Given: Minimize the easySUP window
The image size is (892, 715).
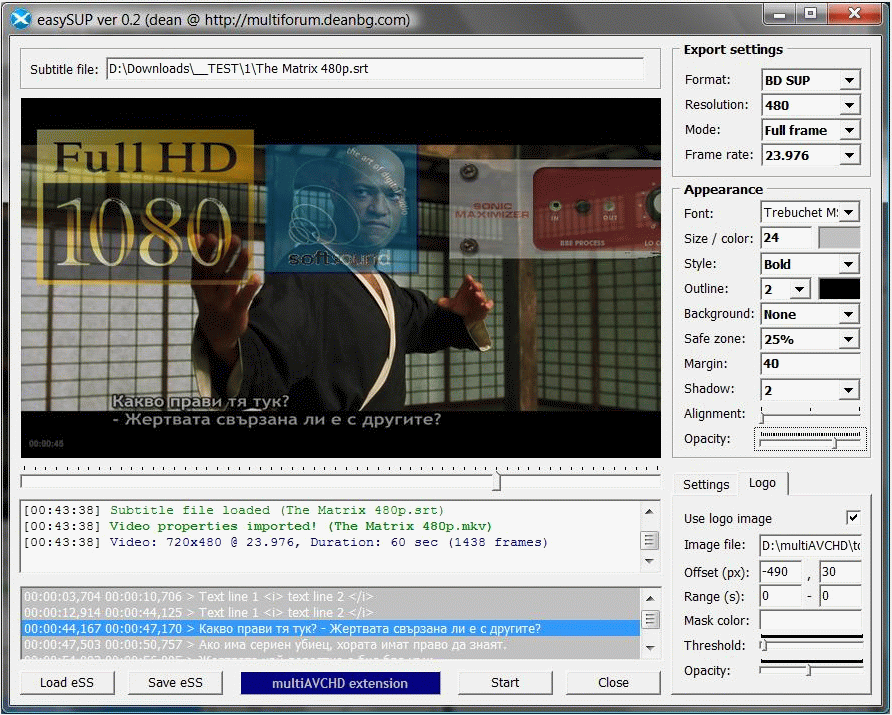Looking at the screenshot, I should point(780,14).
